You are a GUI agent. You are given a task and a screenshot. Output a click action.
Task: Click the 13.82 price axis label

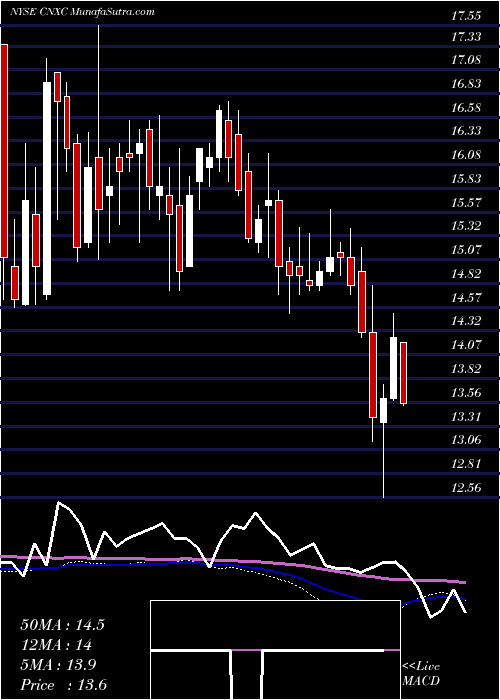click(466, 369)
